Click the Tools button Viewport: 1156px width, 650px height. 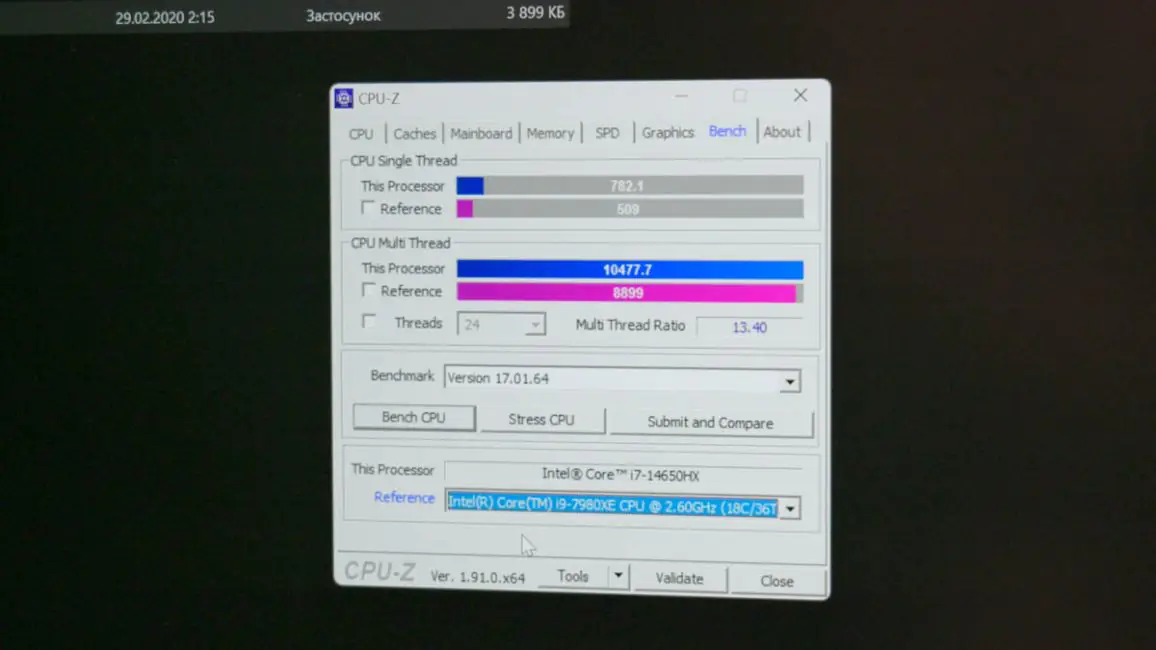(573, 576)
